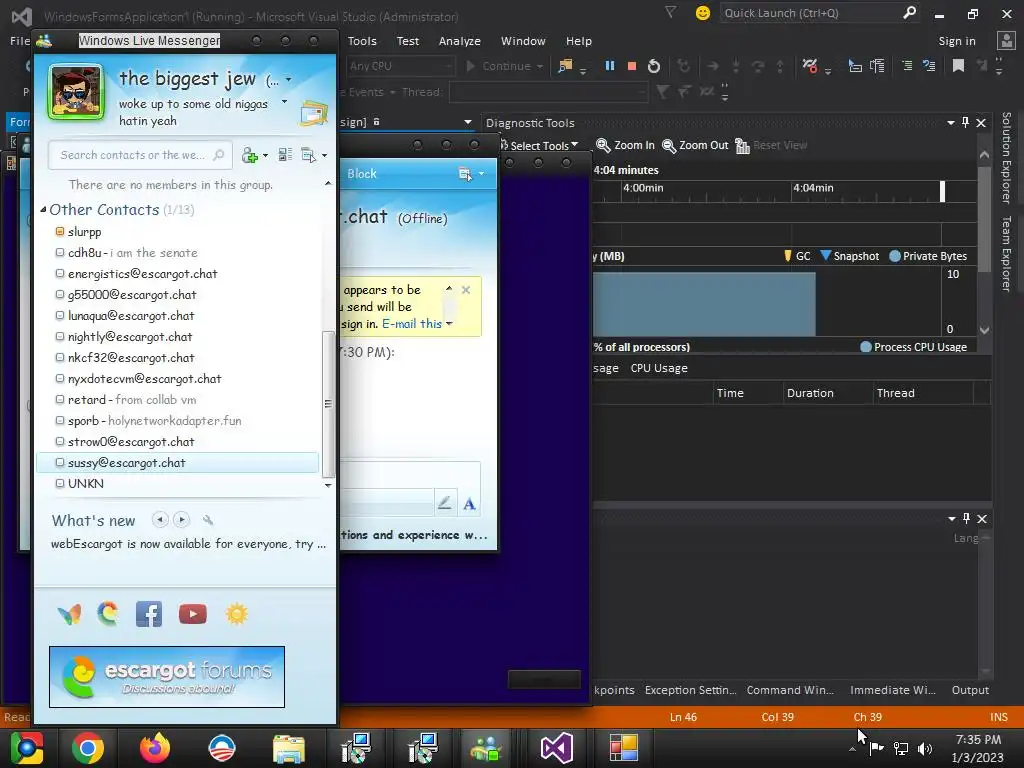1024x768 pixels.
Task: Open the Solution Explorer side tab
Action: pos(1006,157)
